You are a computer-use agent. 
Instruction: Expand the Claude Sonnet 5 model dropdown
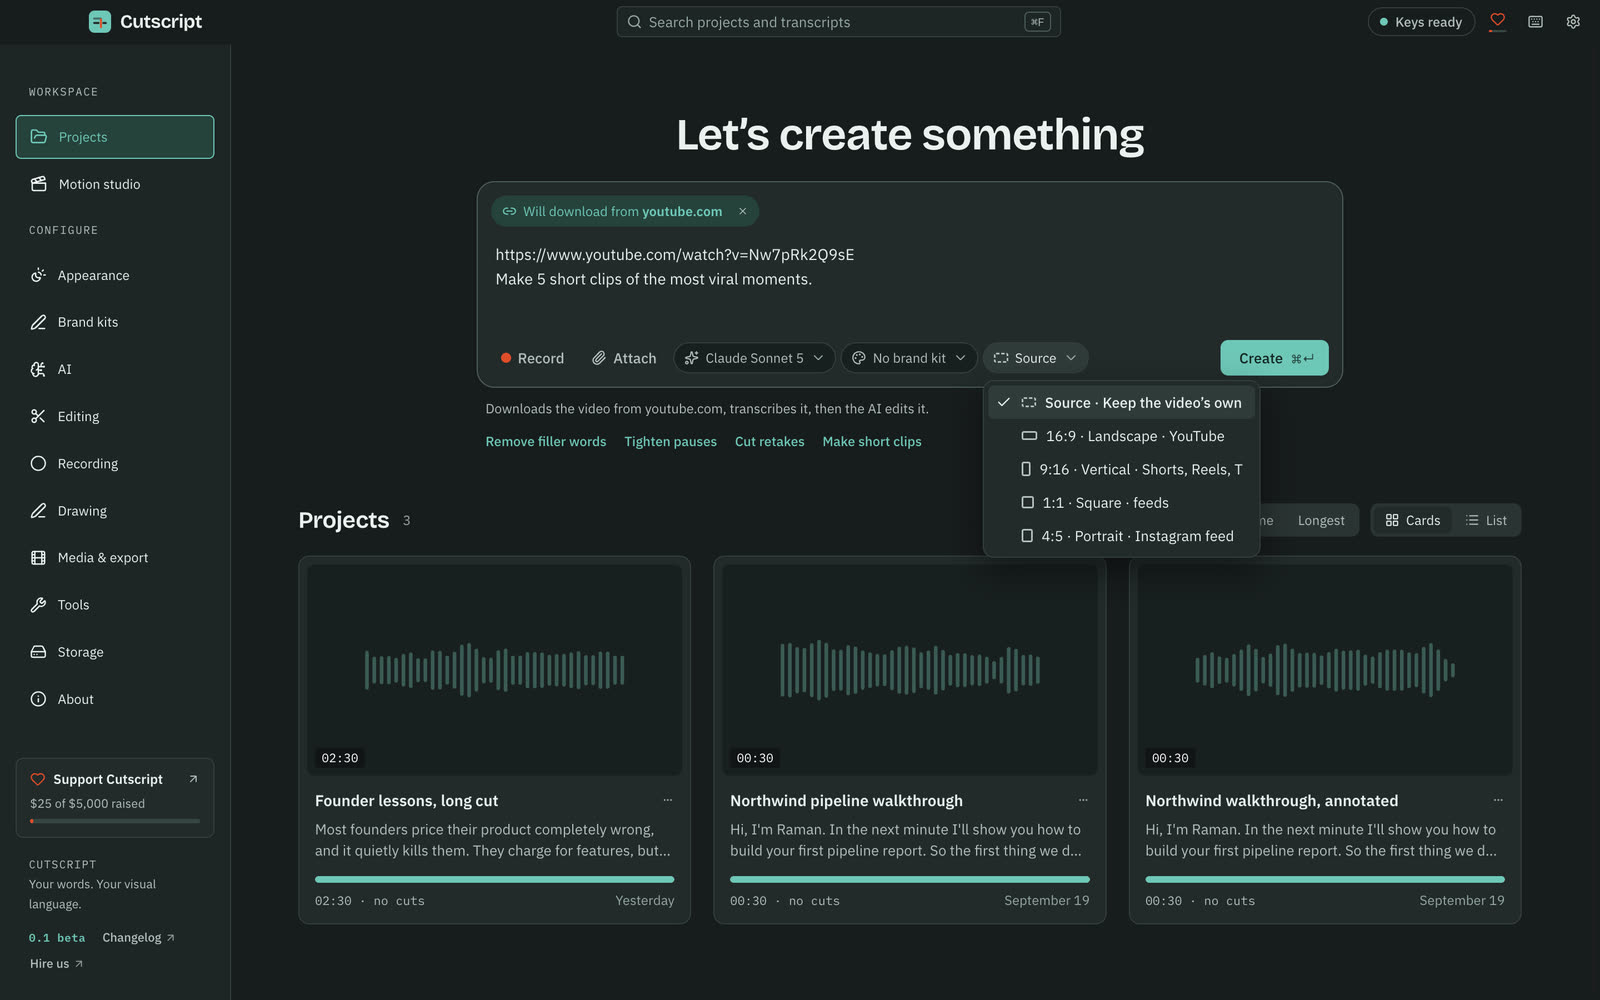click(754, 358)
